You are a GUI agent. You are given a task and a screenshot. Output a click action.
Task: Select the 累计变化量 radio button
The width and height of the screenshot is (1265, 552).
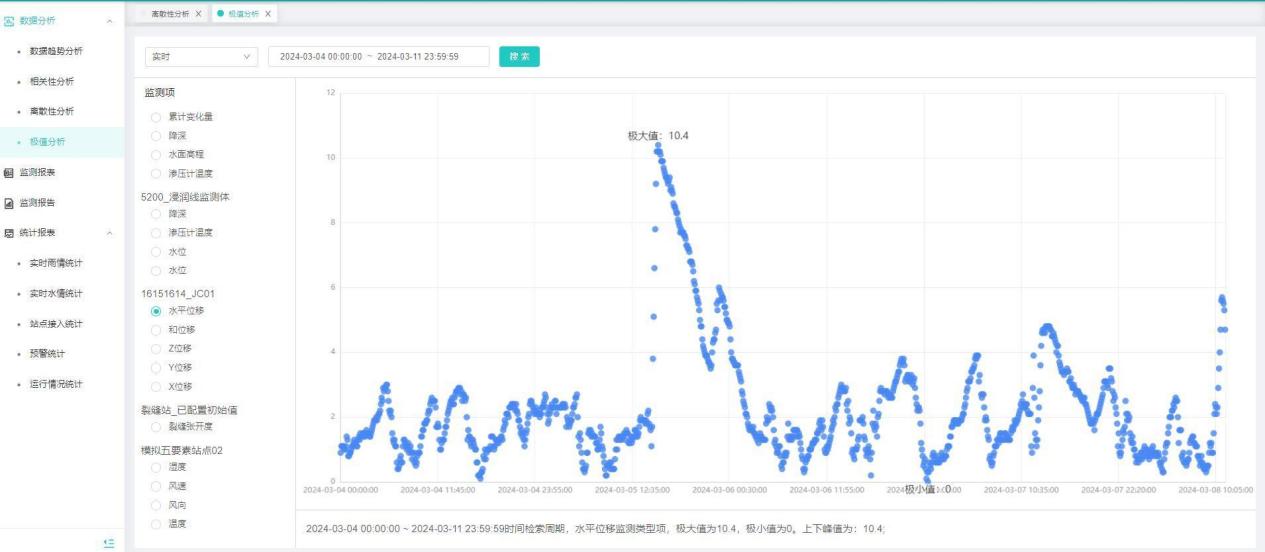pyautogui.click(x=156, y=117)
